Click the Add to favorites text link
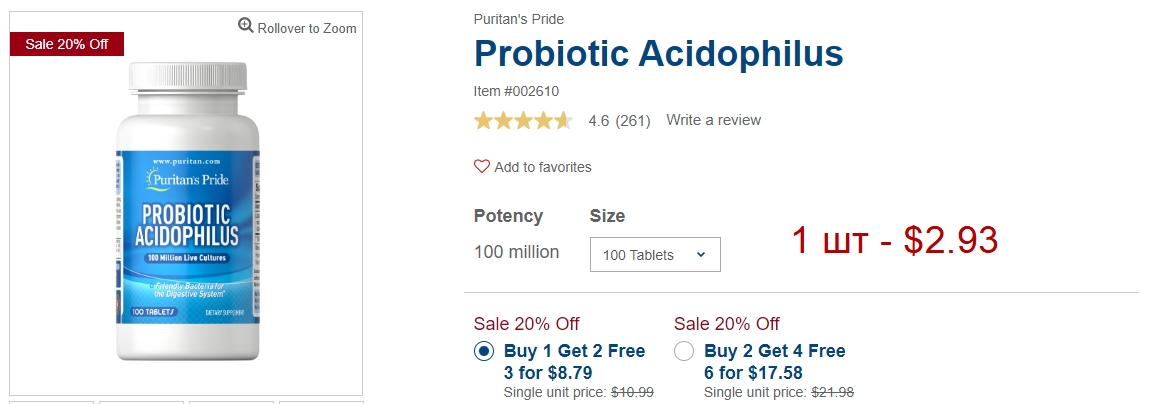 pyautogui.click(x=543, y=167)
